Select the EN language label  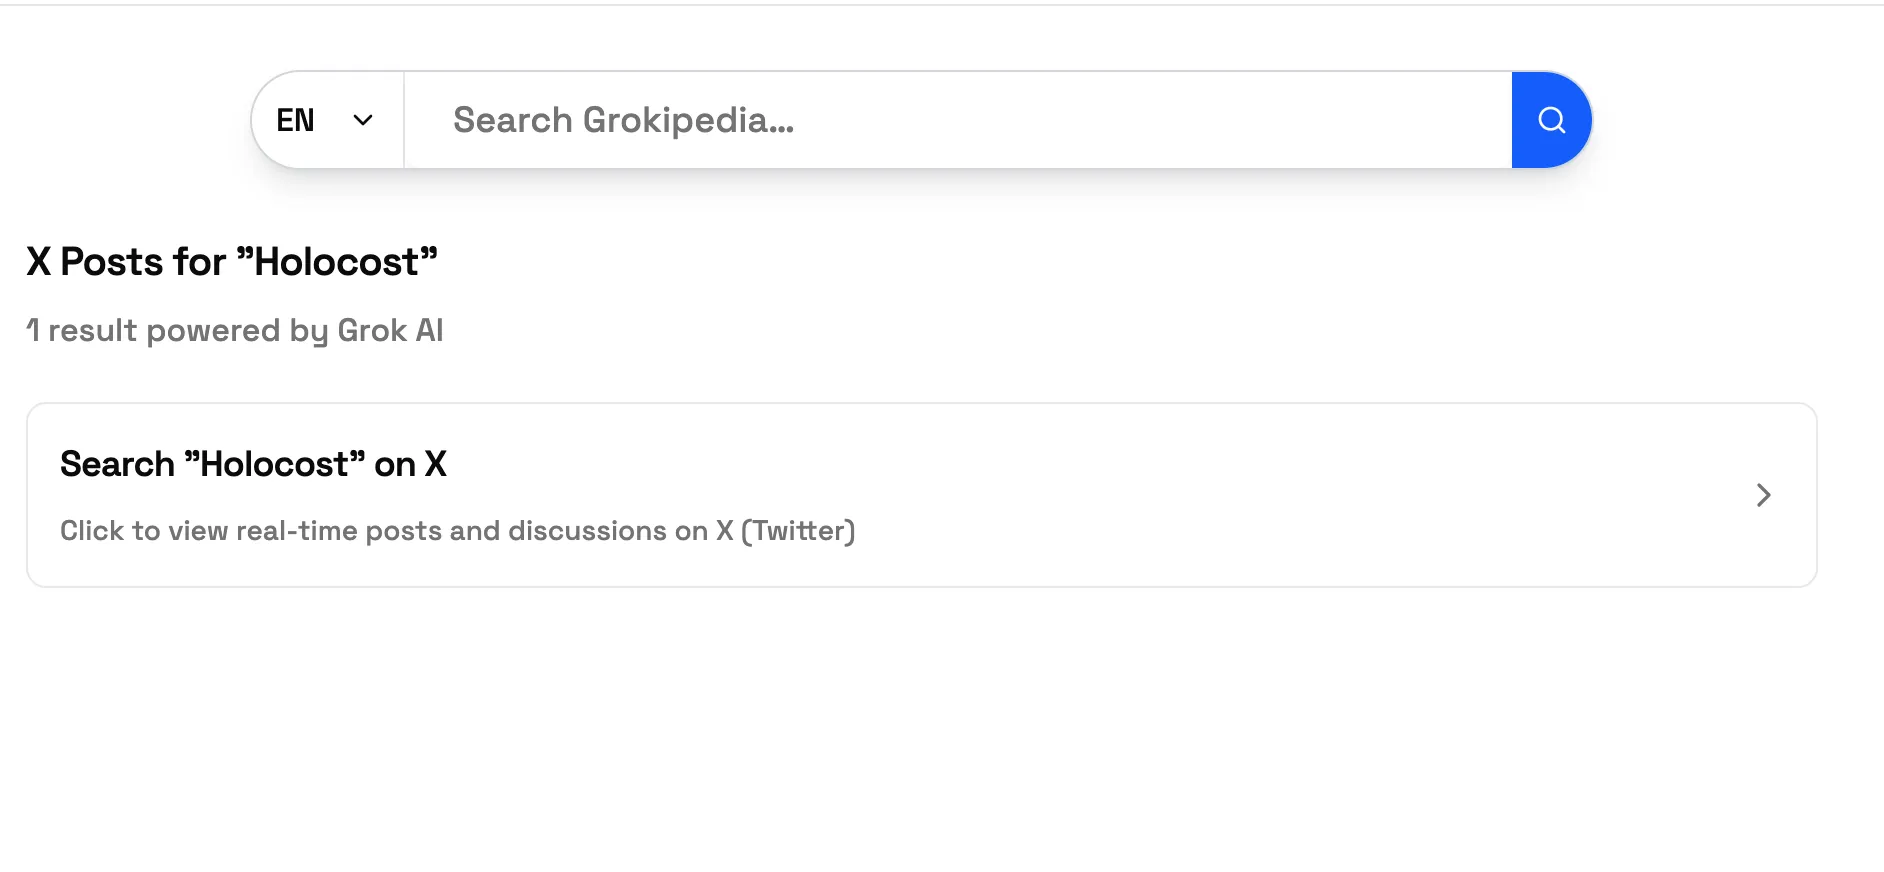coord(295,120)
